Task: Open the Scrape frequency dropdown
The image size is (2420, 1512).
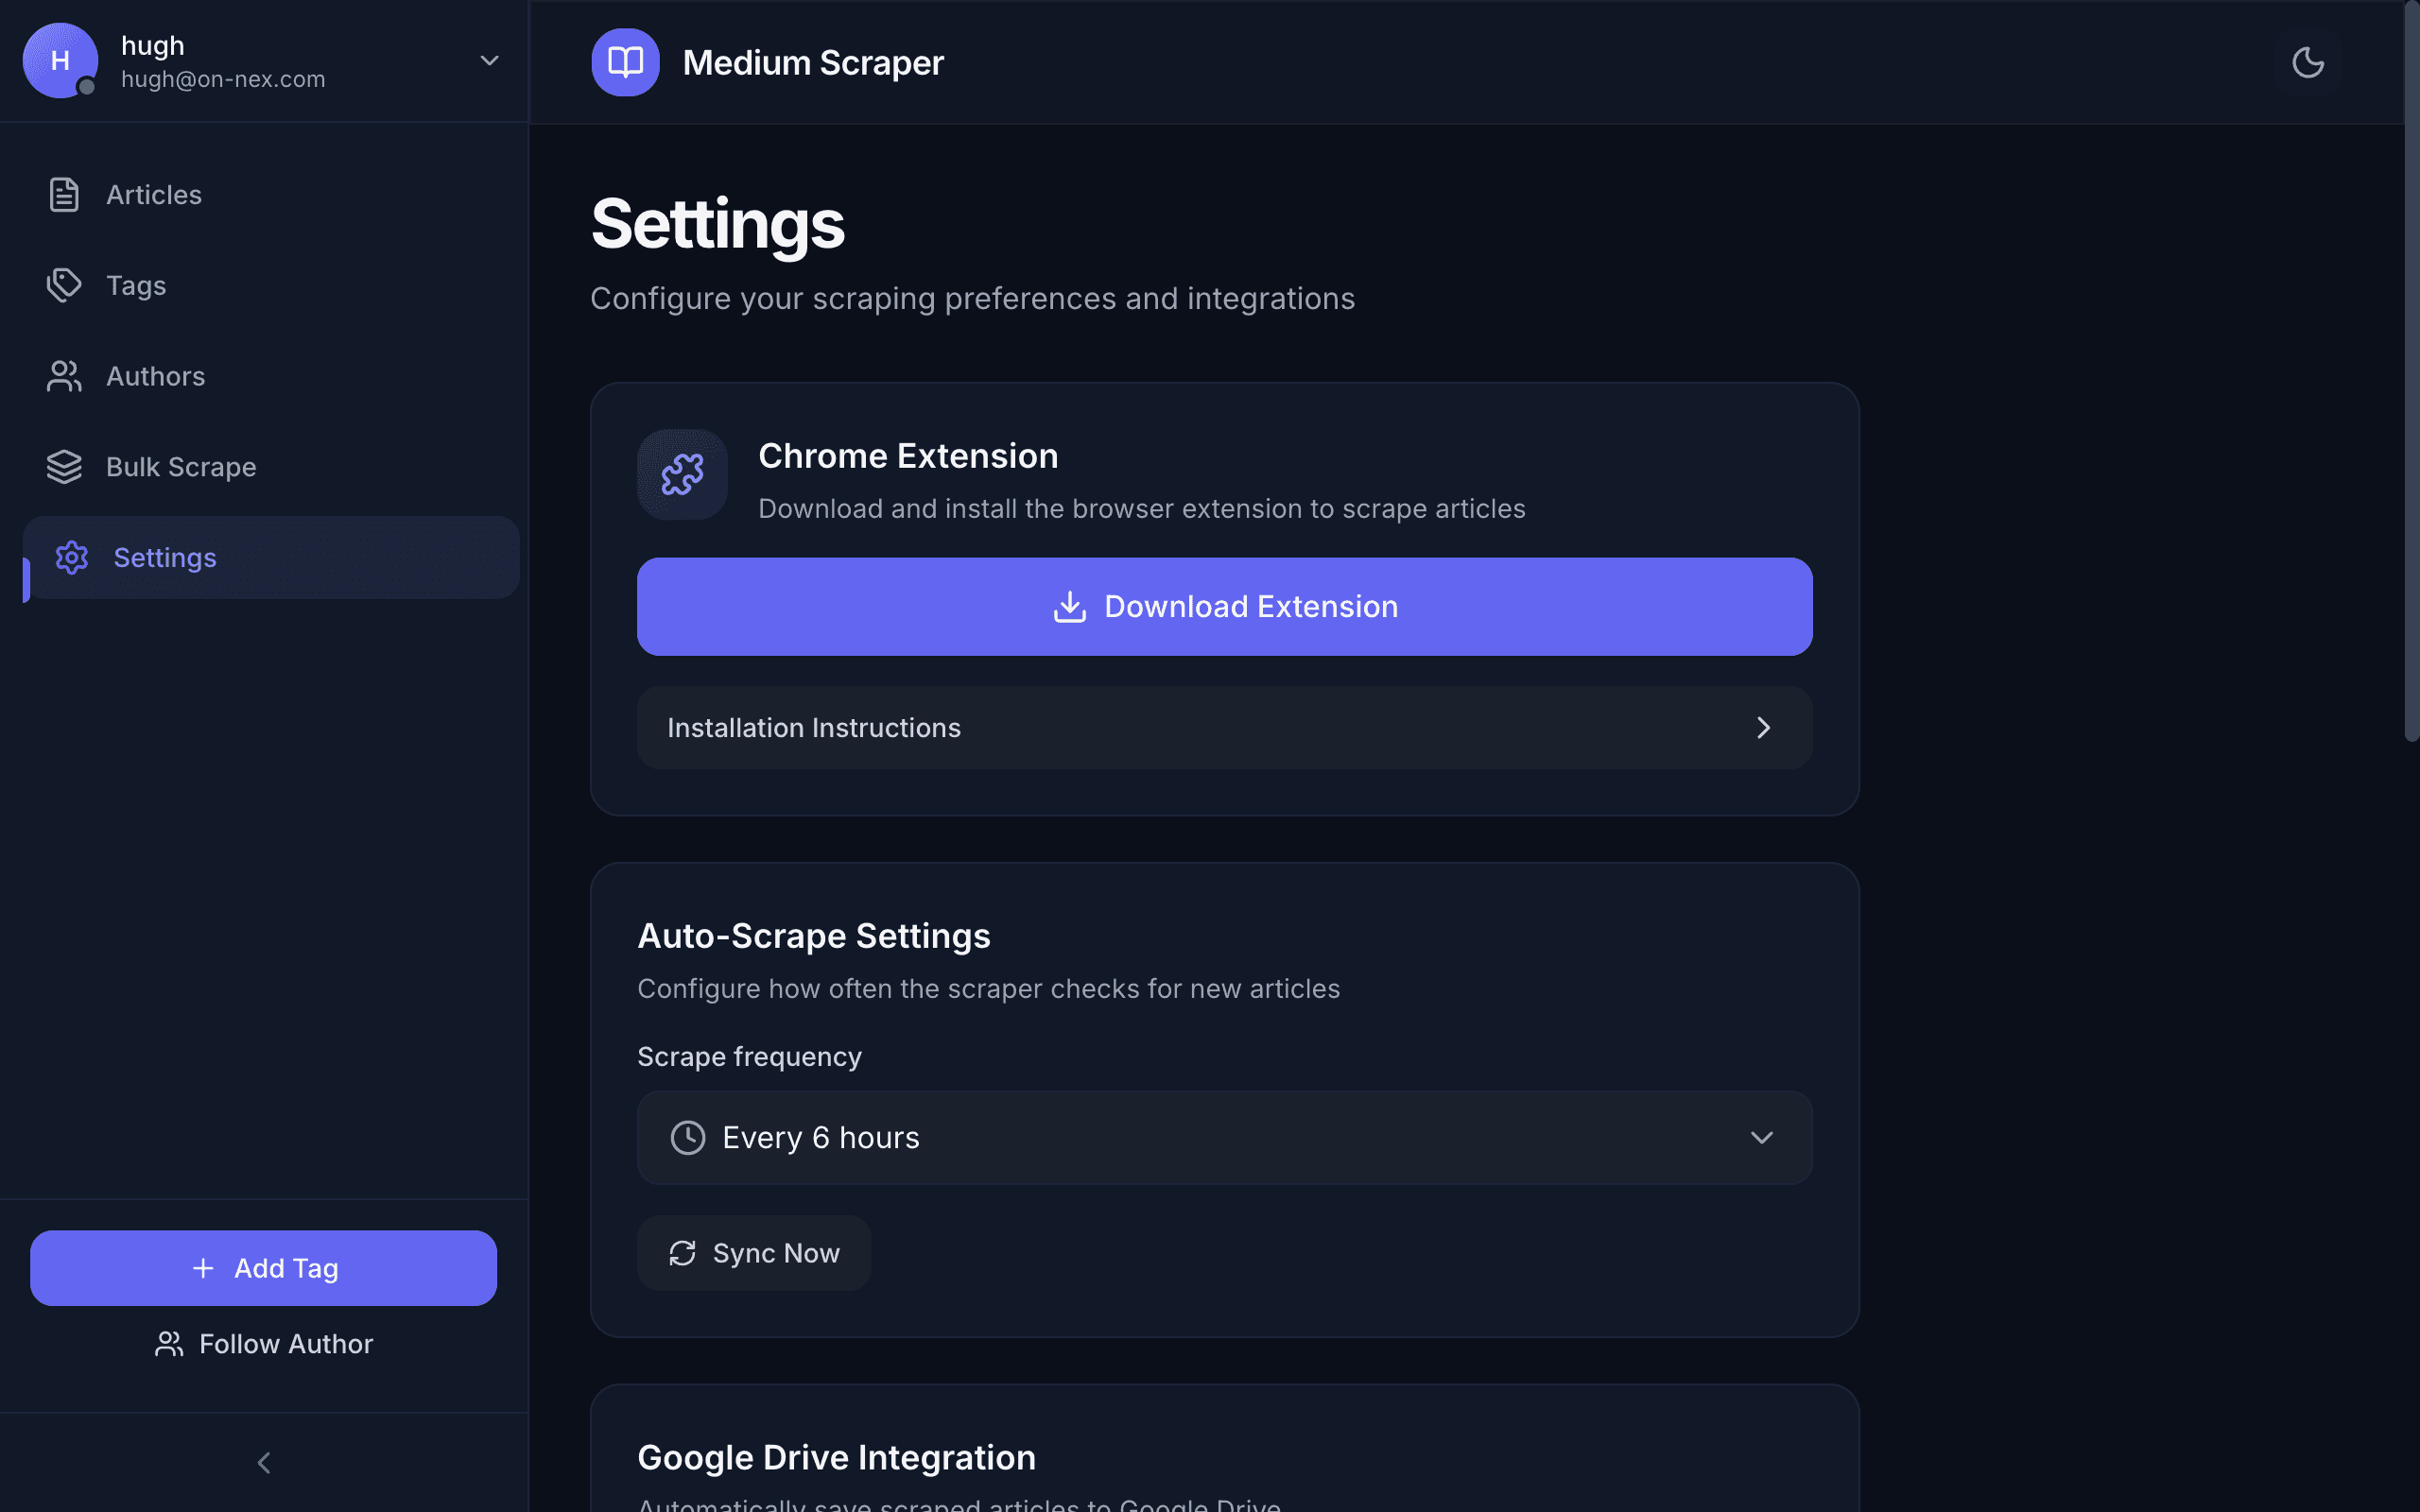Action: tap(1224, 1137)
